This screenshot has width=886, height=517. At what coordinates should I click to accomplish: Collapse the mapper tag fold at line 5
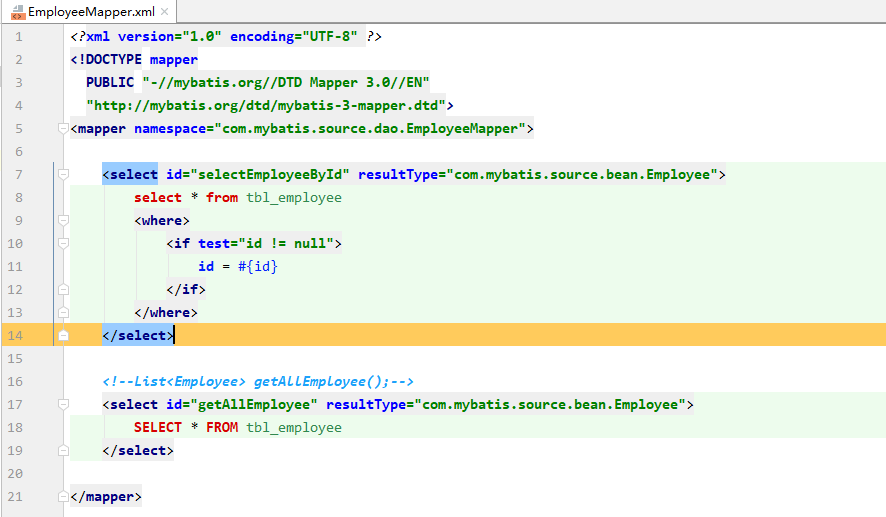coord(63,129)
